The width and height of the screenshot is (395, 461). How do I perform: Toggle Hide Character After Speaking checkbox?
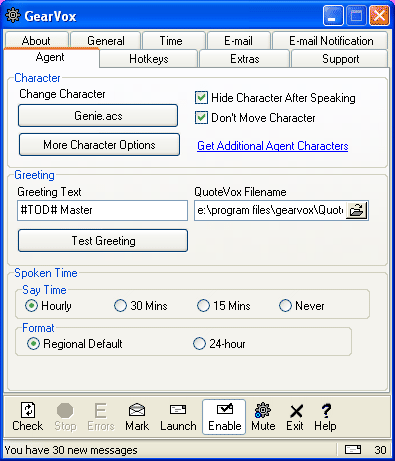pyautogui.click(x=201, y=98)
